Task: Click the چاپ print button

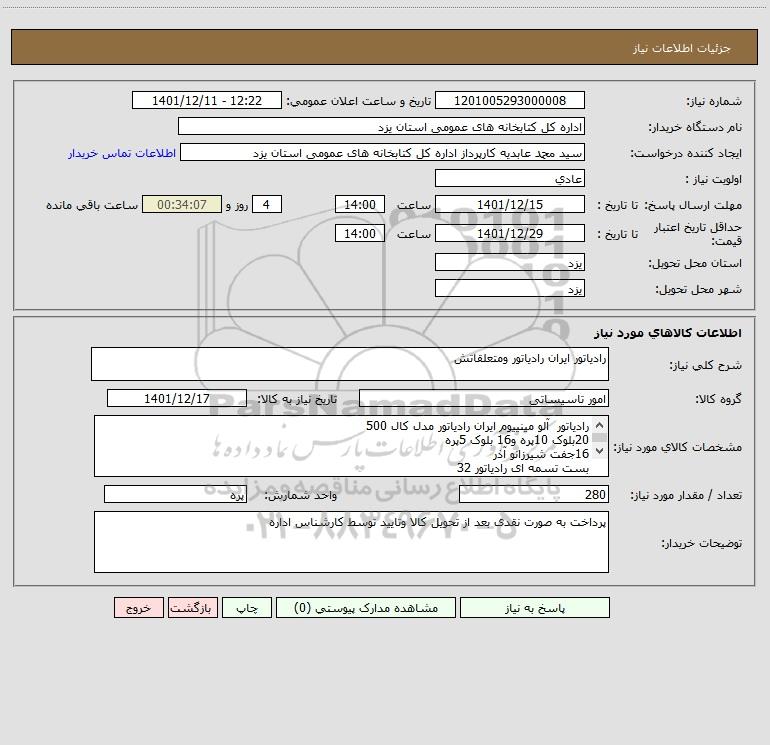Action: [247, 607]
